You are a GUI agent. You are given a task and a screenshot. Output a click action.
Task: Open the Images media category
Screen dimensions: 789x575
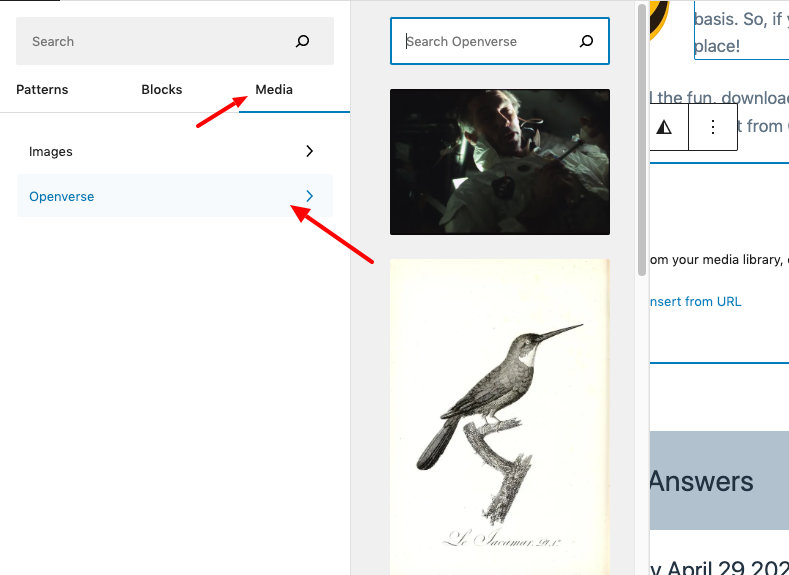point(175,151)
